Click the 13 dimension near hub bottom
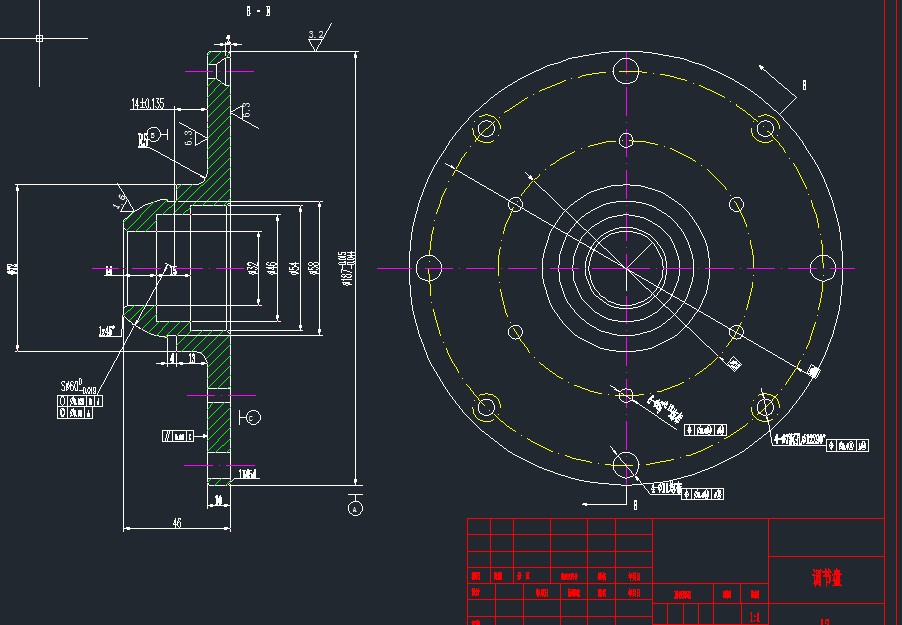The height and width of the screenshot is (625, 902). click(192, 358)
